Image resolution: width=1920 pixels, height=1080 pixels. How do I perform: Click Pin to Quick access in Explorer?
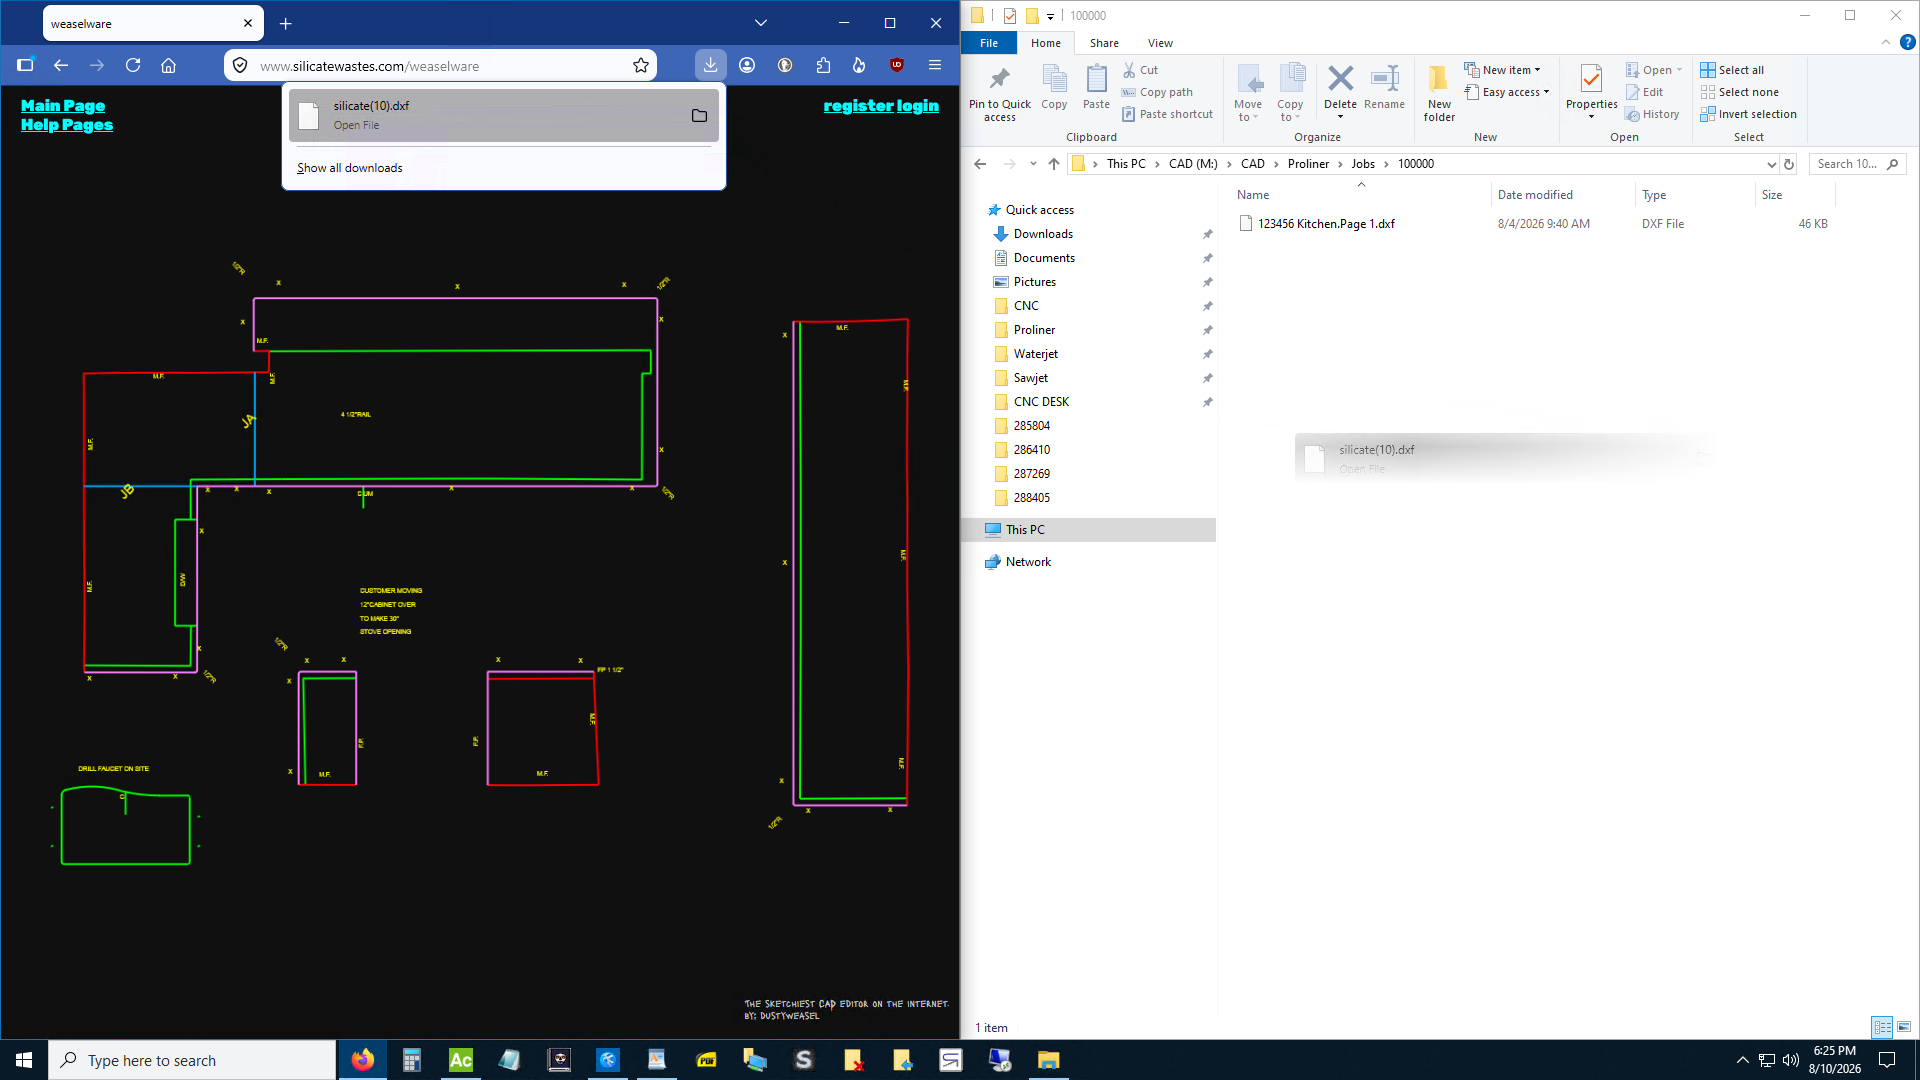click(x=999, y=95)
